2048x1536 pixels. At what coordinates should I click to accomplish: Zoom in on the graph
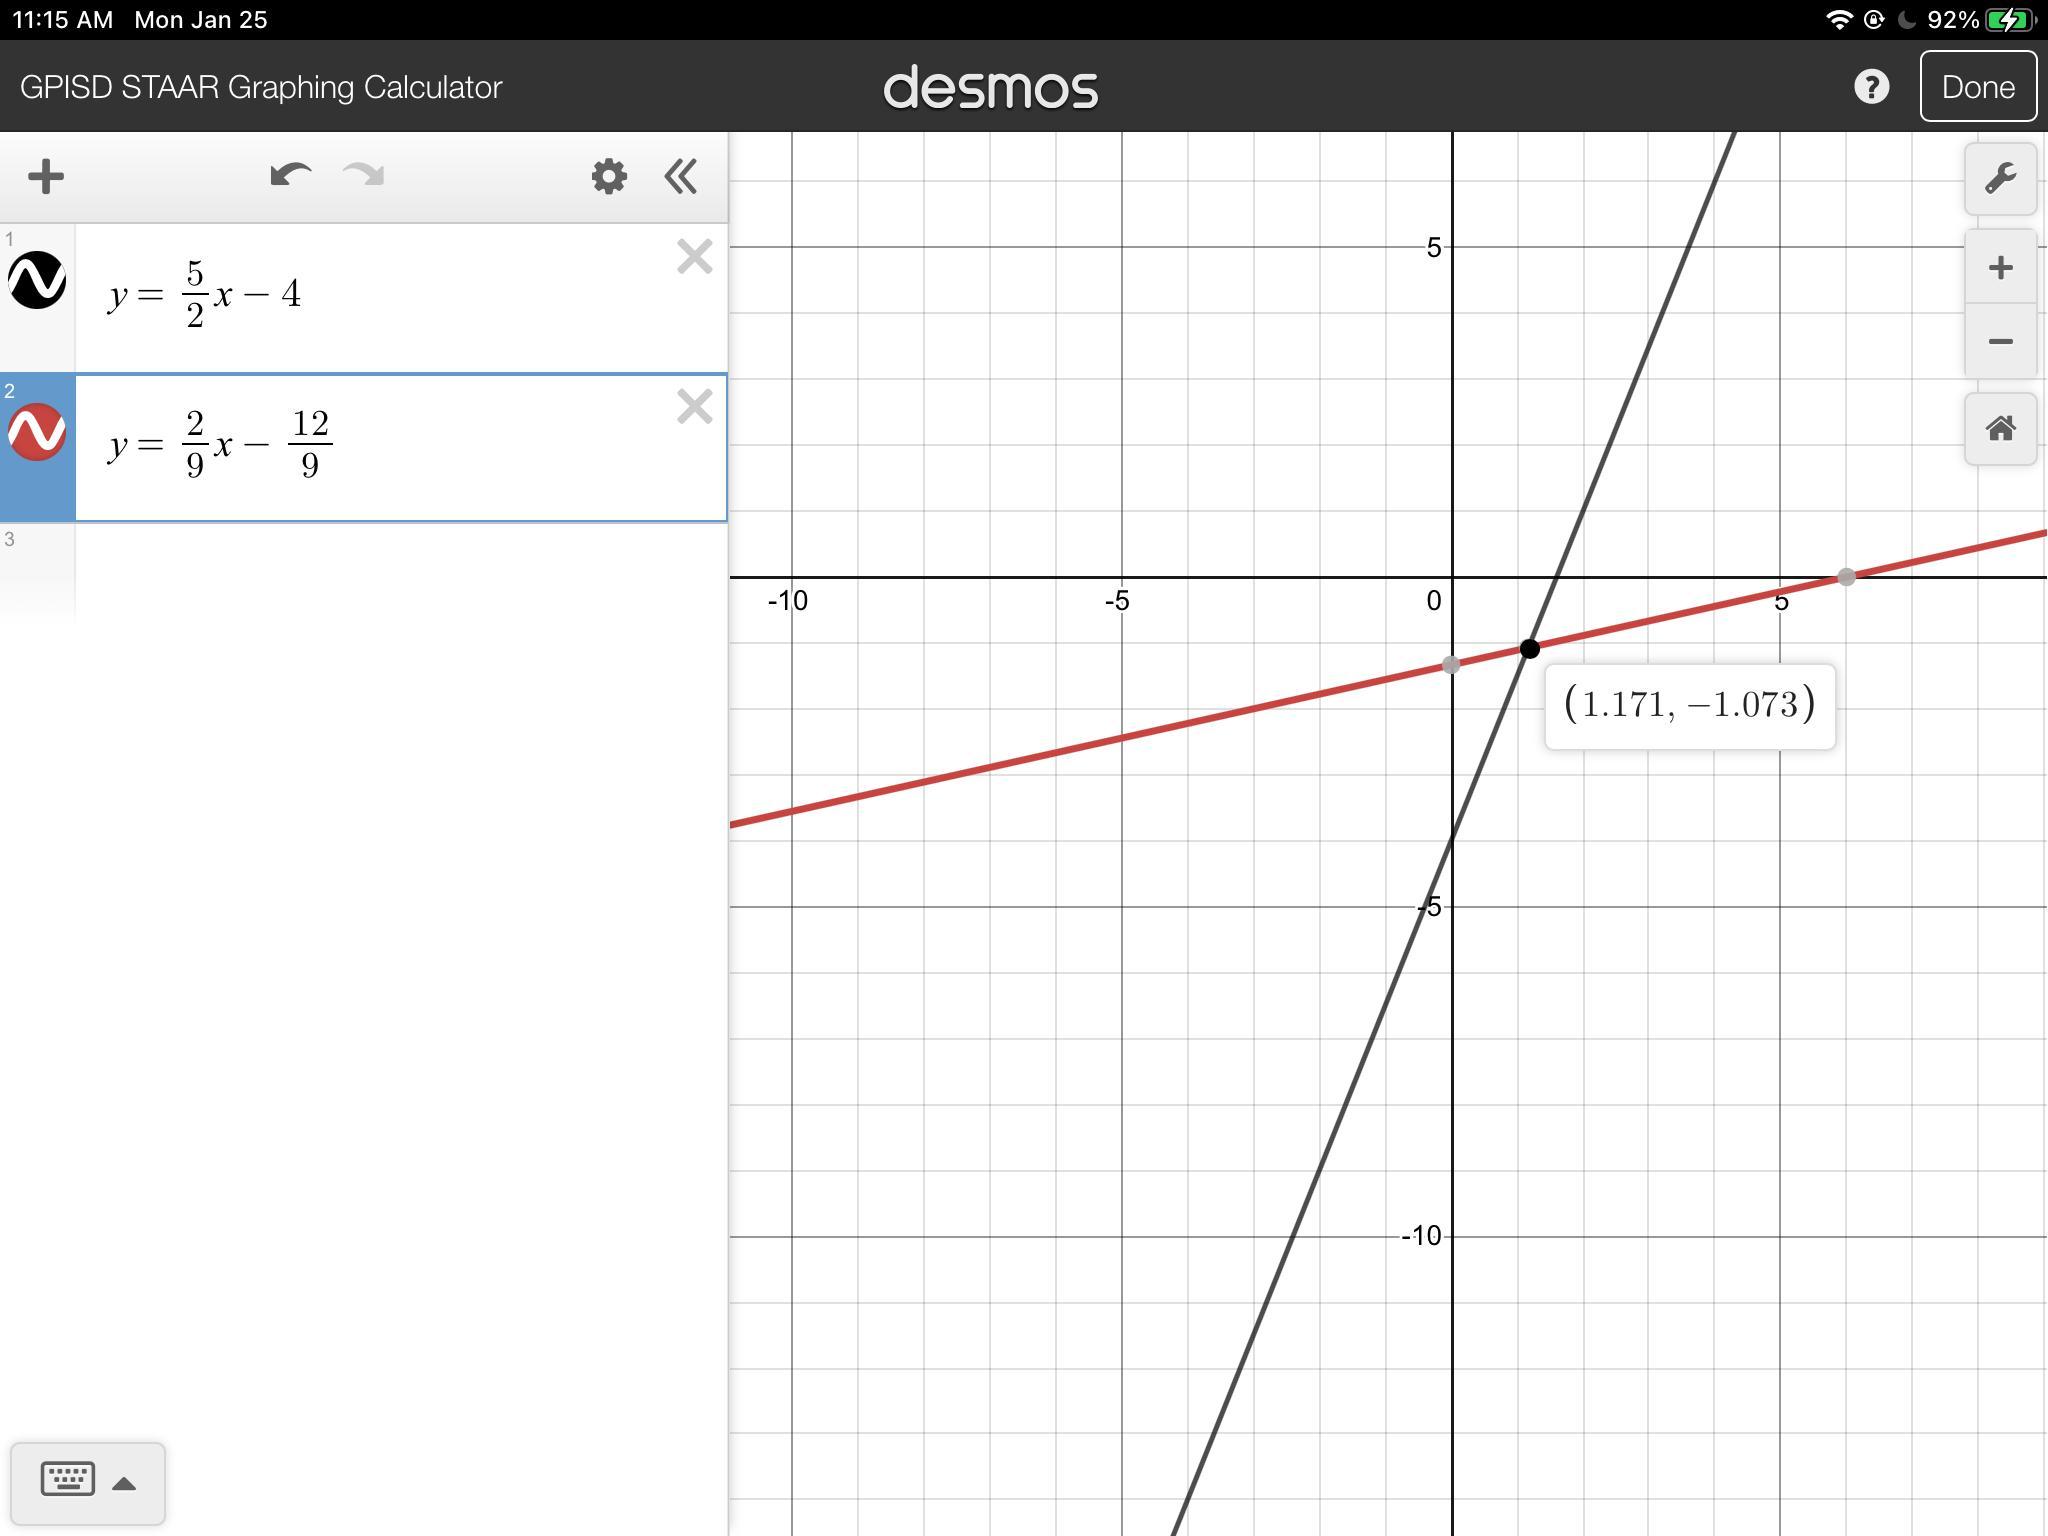(2000, 267)
